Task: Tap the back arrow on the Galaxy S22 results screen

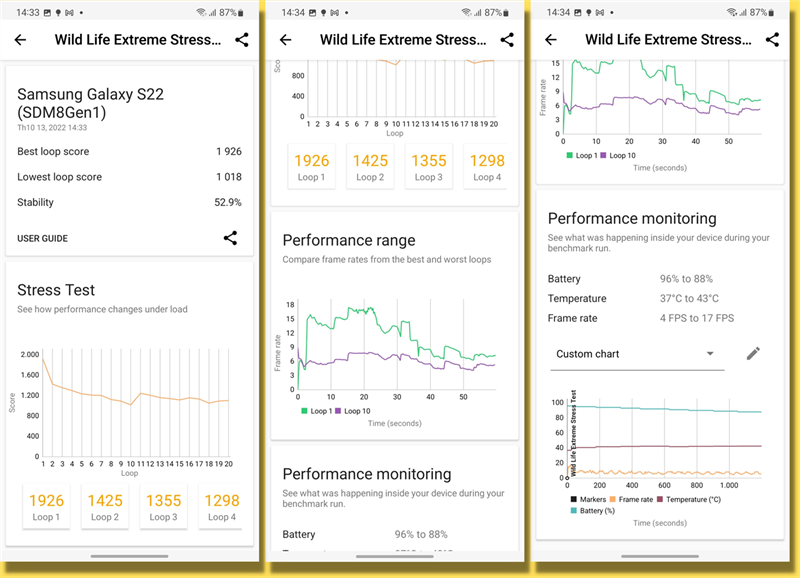Action: tap(20, 40)
